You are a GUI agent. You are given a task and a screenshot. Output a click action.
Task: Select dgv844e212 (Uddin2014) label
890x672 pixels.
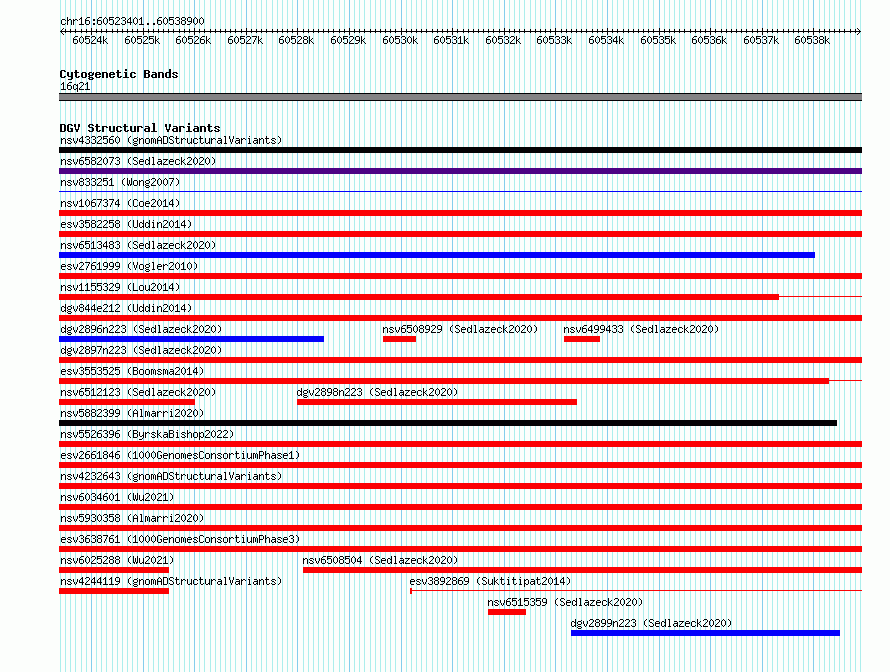pyautogui.click(x=126, y=308)
